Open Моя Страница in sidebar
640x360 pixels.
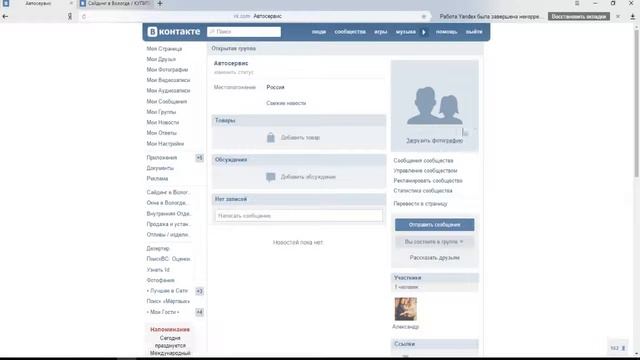pos(164,49)
